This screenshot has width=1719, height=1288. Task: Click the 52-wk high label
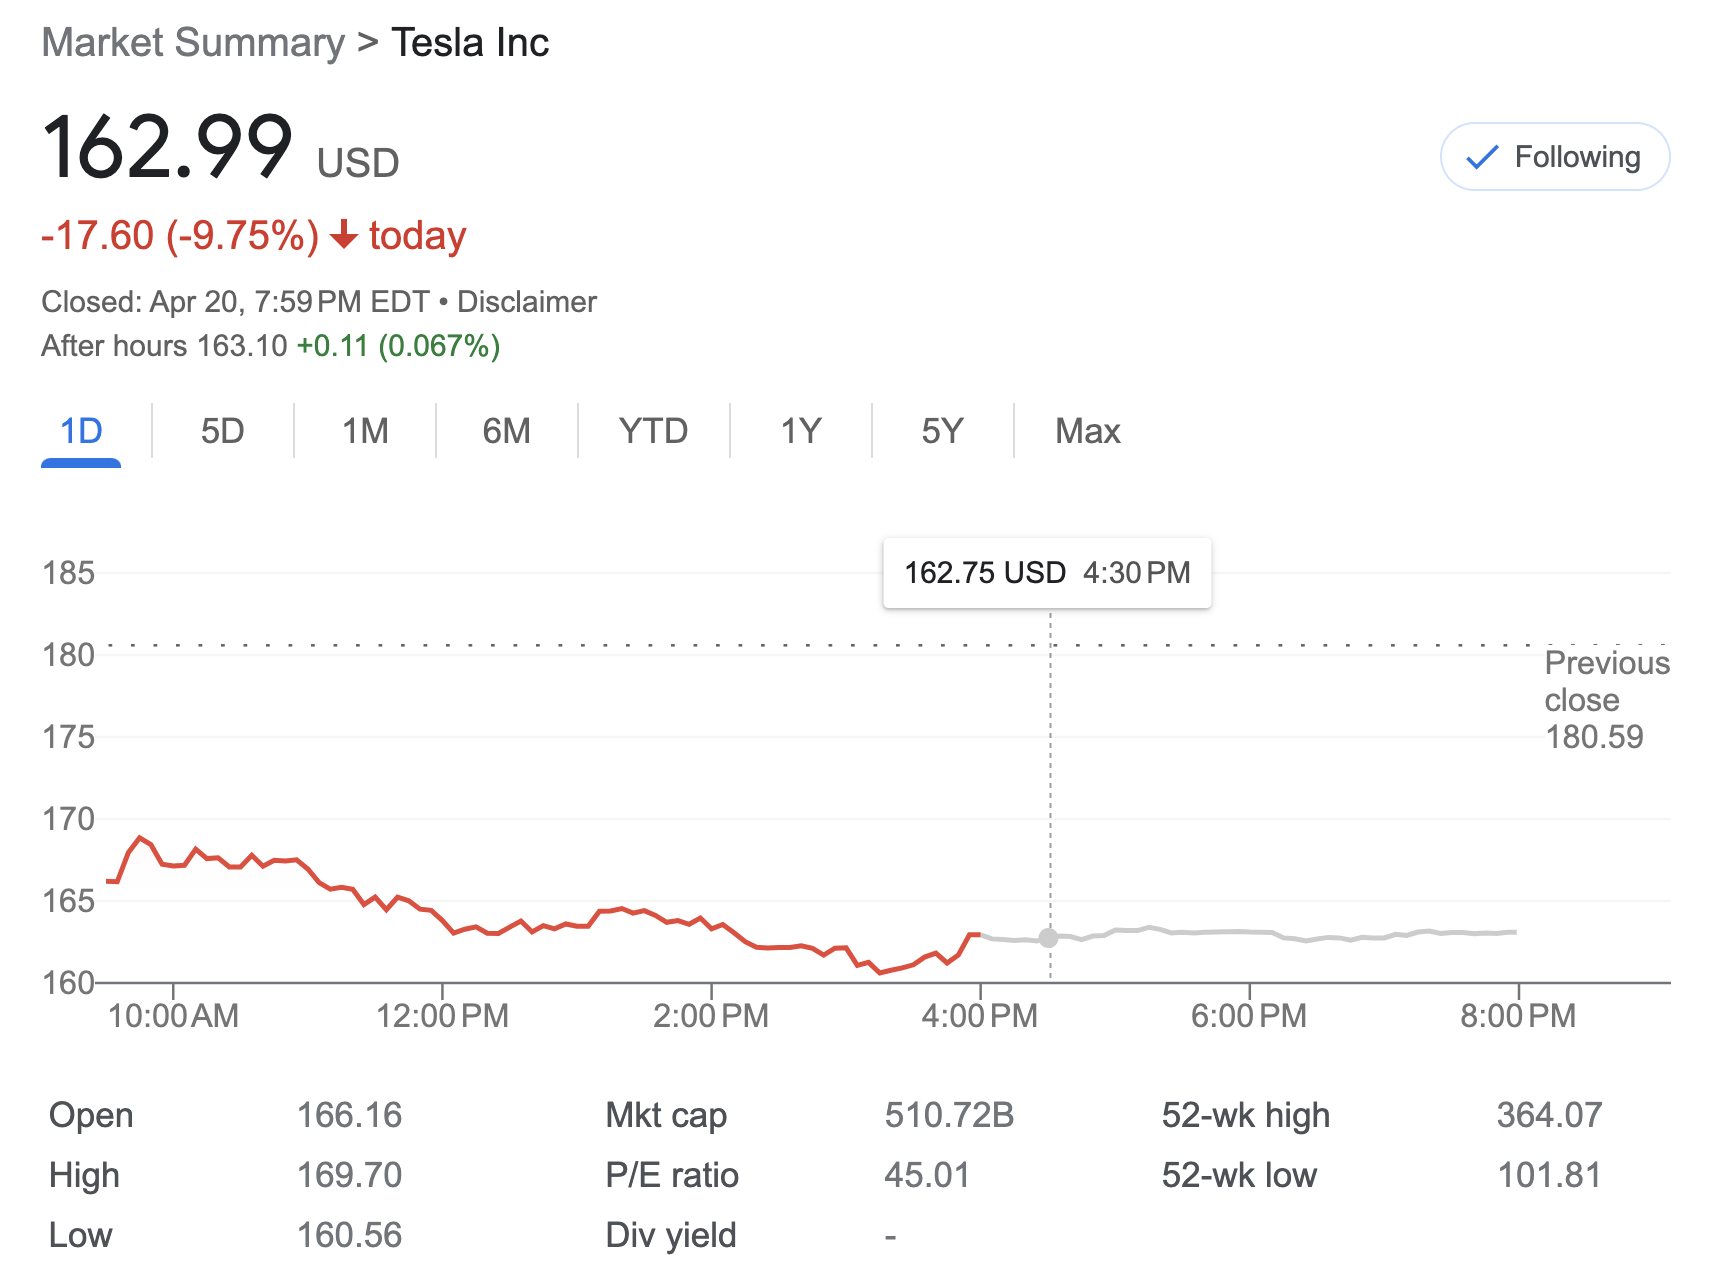(1246, 1115)
